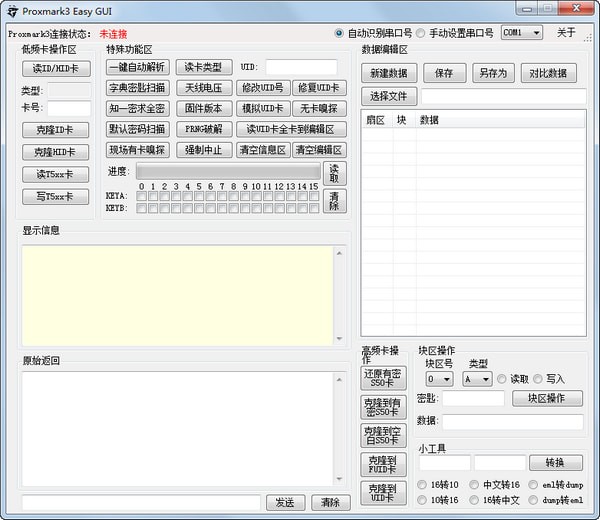This screenshot has width=600, height=520.
Task: Click the 进度 progress bar
Action: (228, 172)
